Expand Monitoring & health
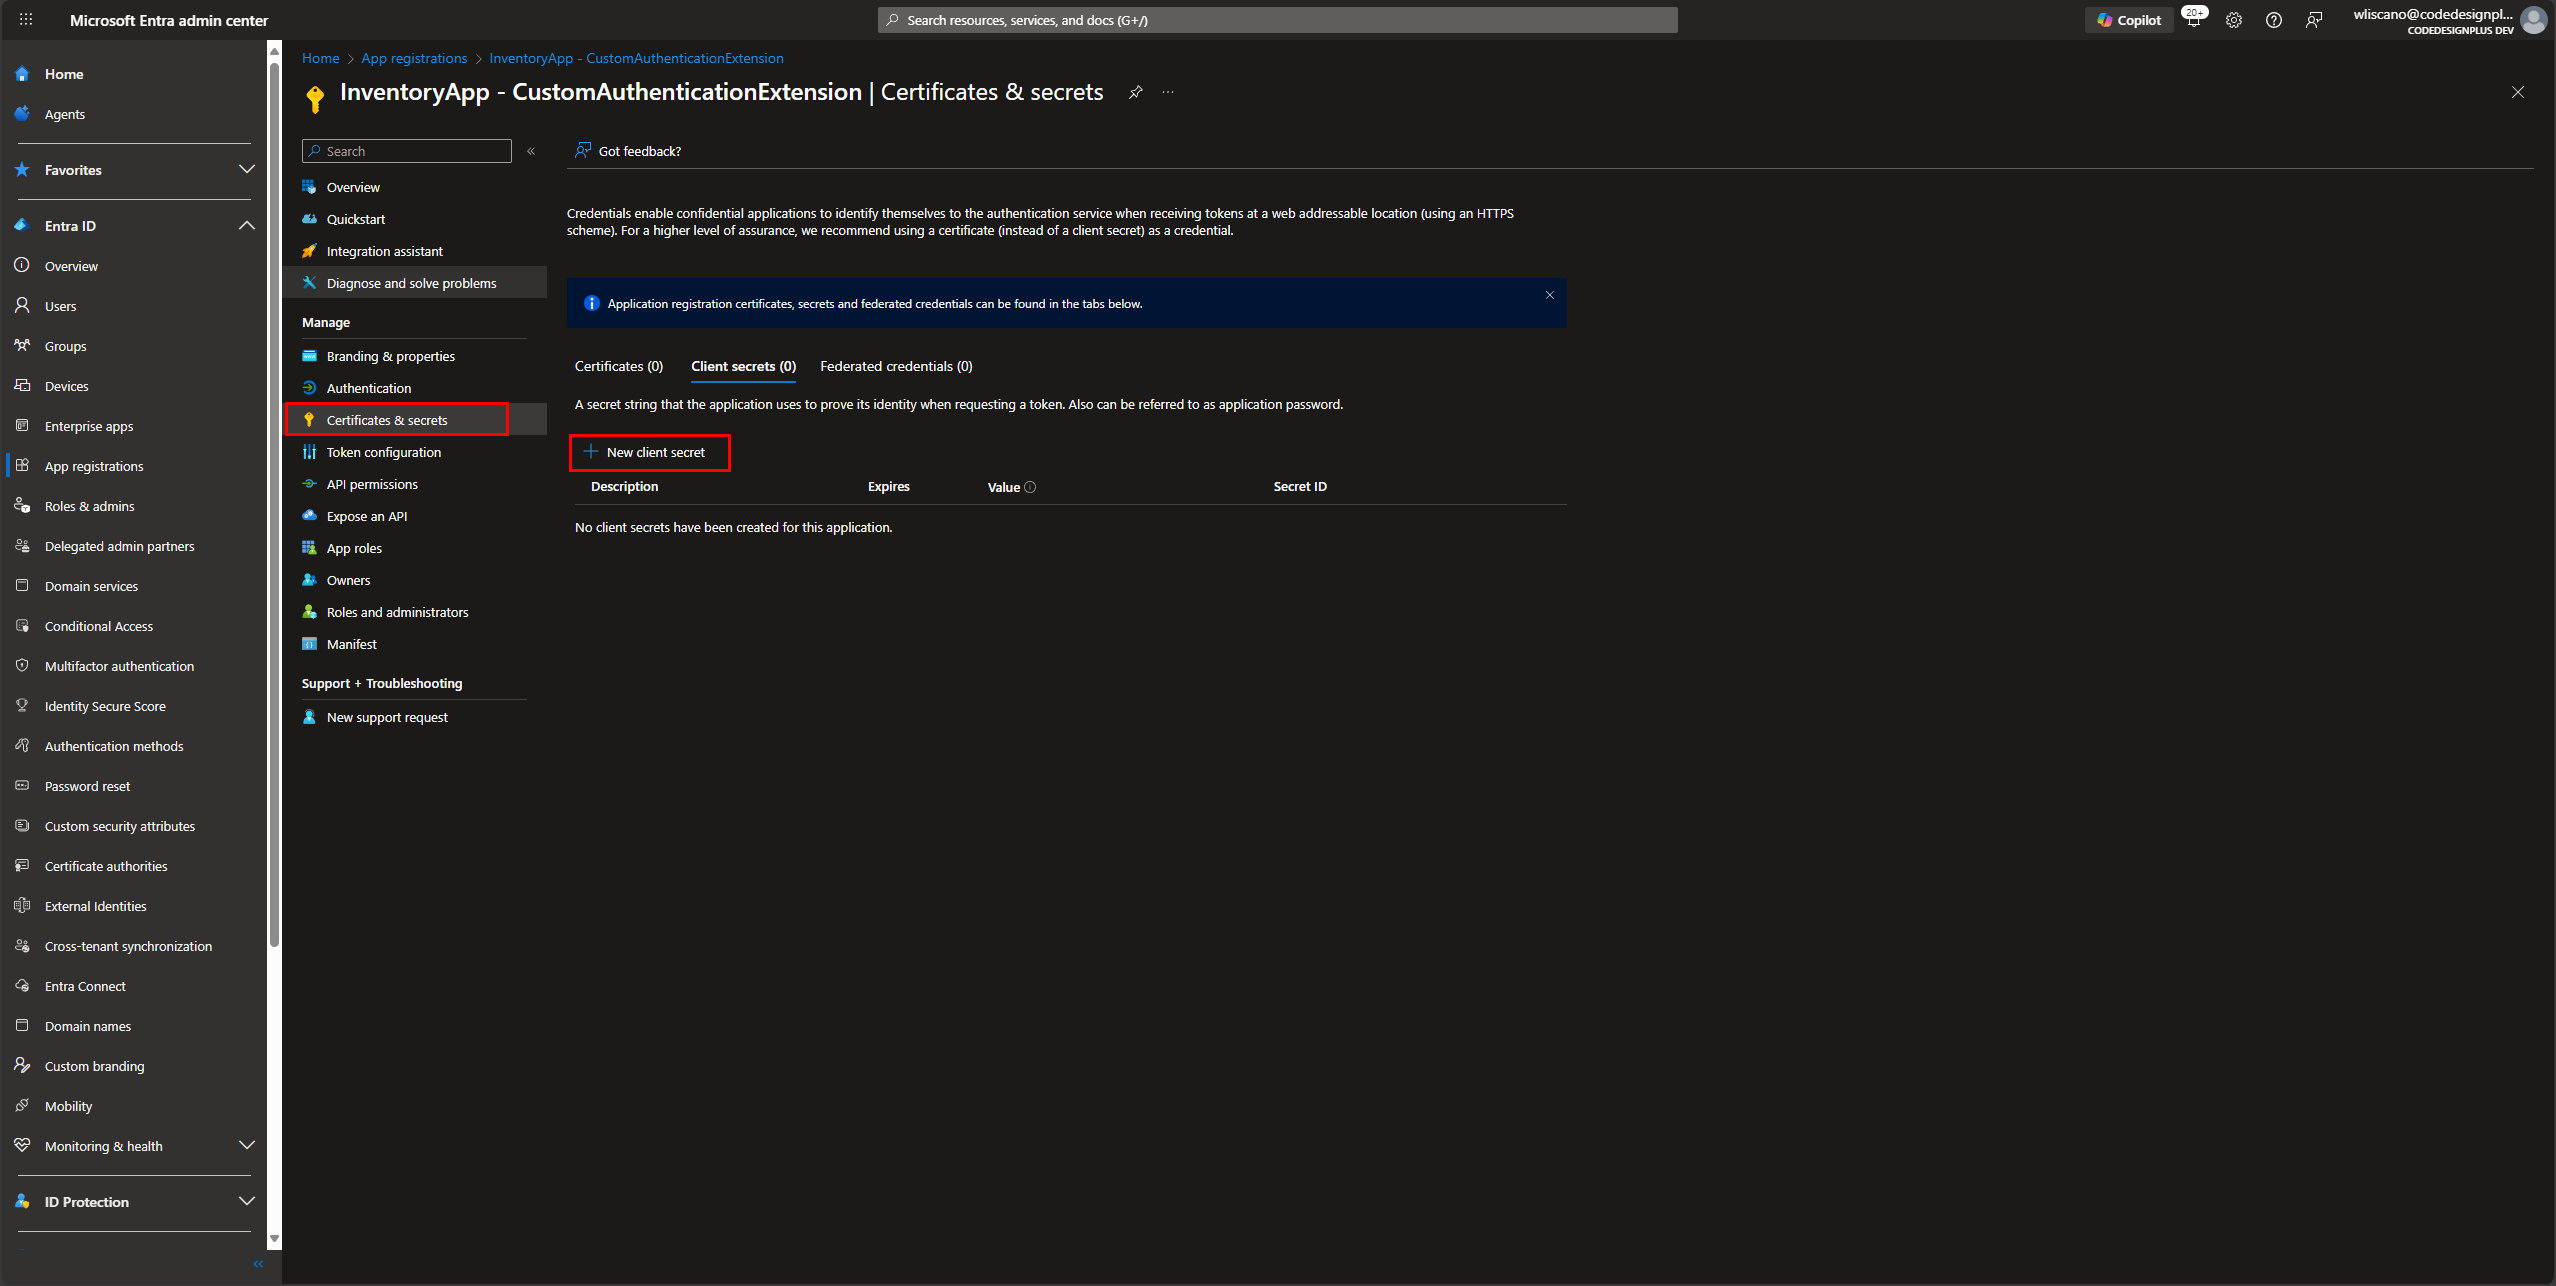Image resolution: width=2556 pixels, height=1286 pixels. (246, 1145)
